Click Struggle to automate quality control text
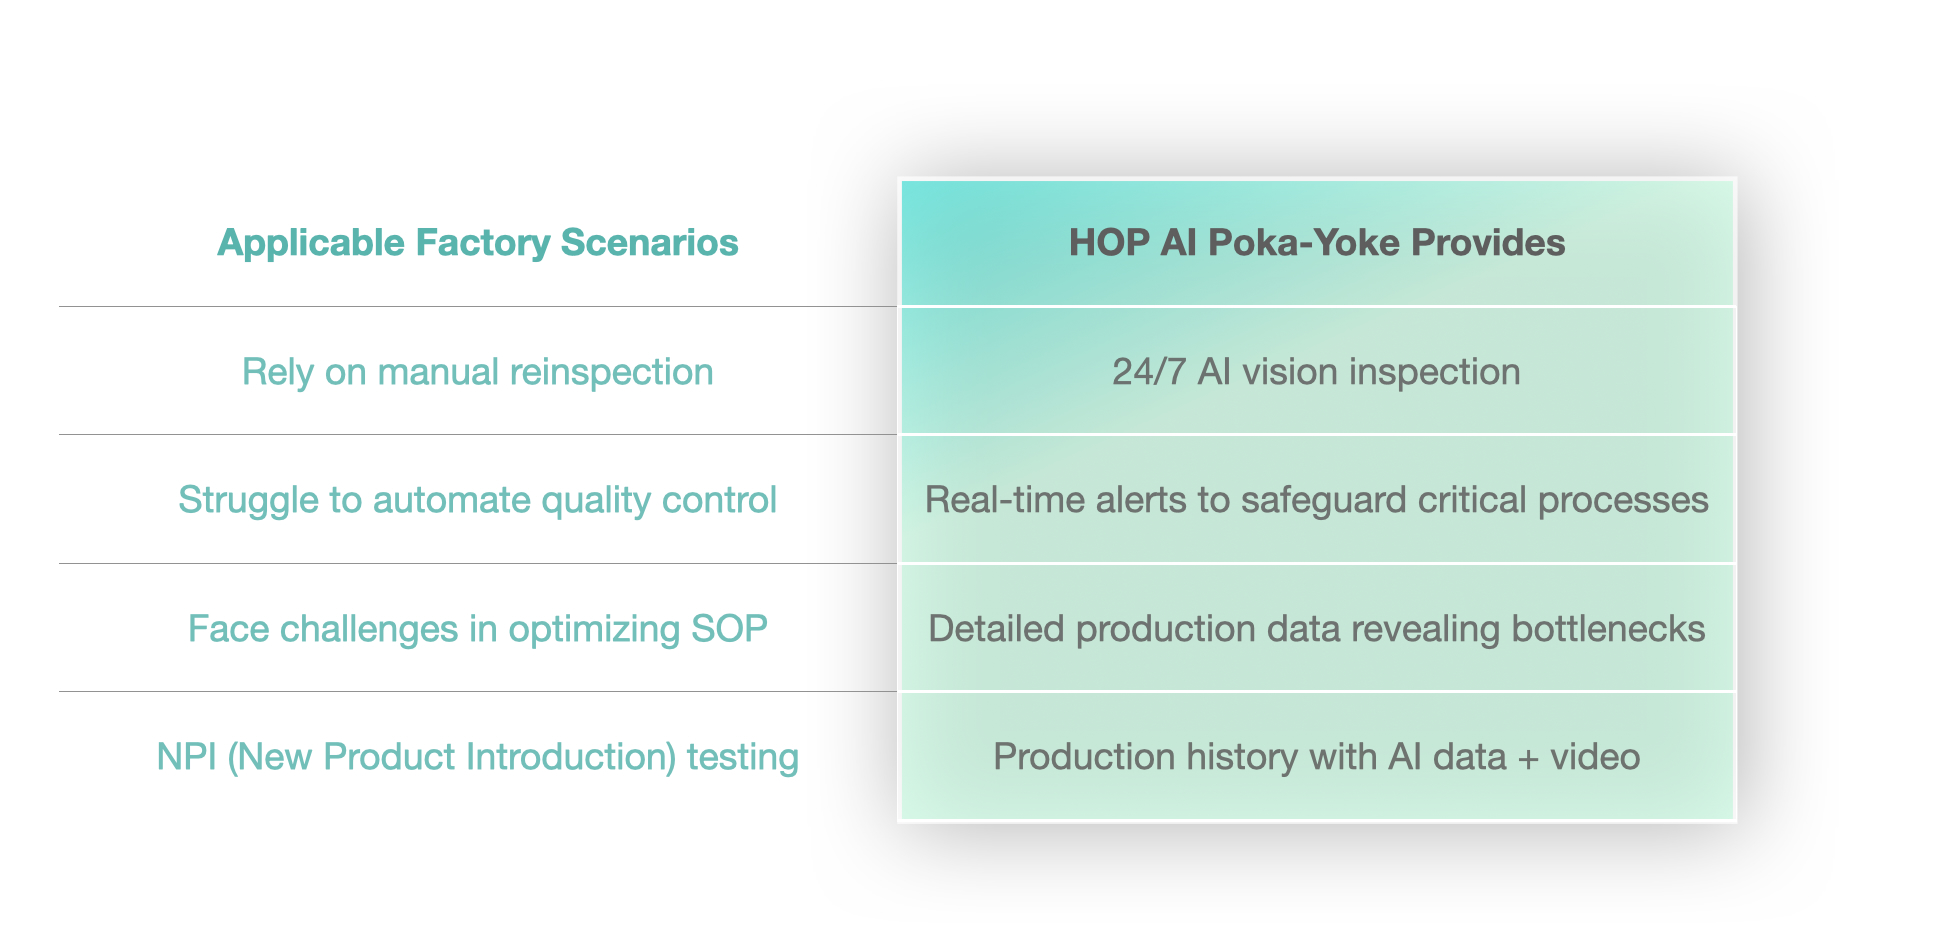Viewport: 1942px width, 950px height. (477, 499)
